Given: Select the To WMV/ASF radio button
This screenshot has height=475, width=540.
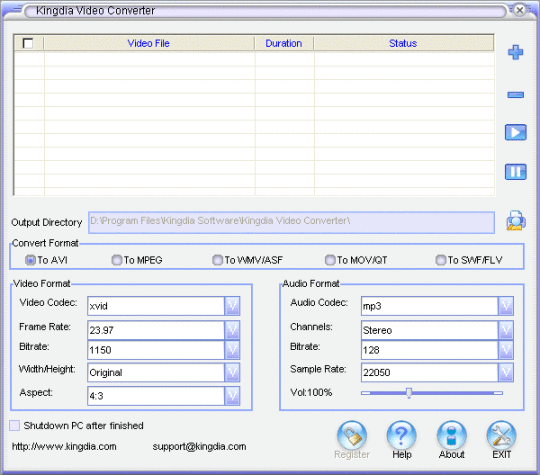Looking at the screenshot, I should 217,260.
